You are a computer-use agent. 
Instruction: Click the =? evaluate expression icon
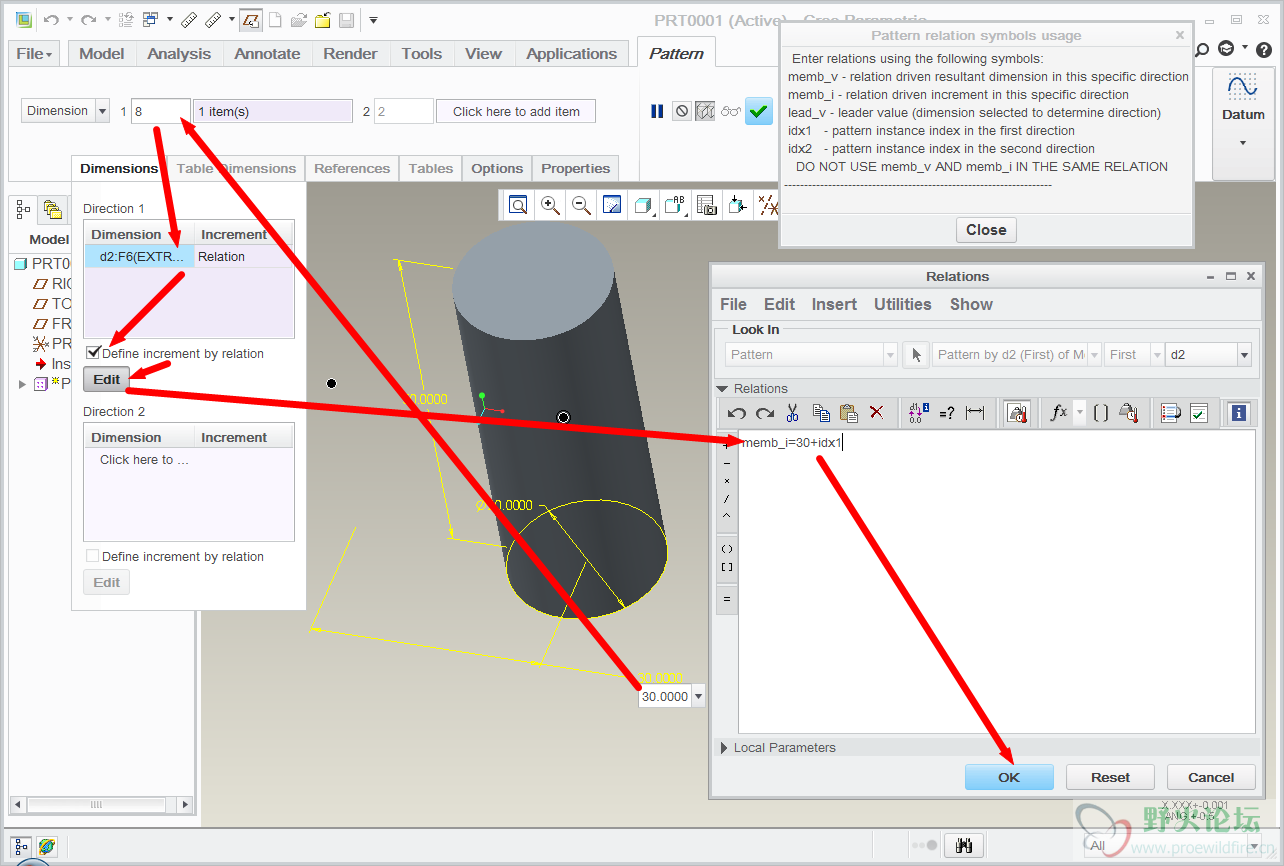pyautogui.click(x=947, y=412)
